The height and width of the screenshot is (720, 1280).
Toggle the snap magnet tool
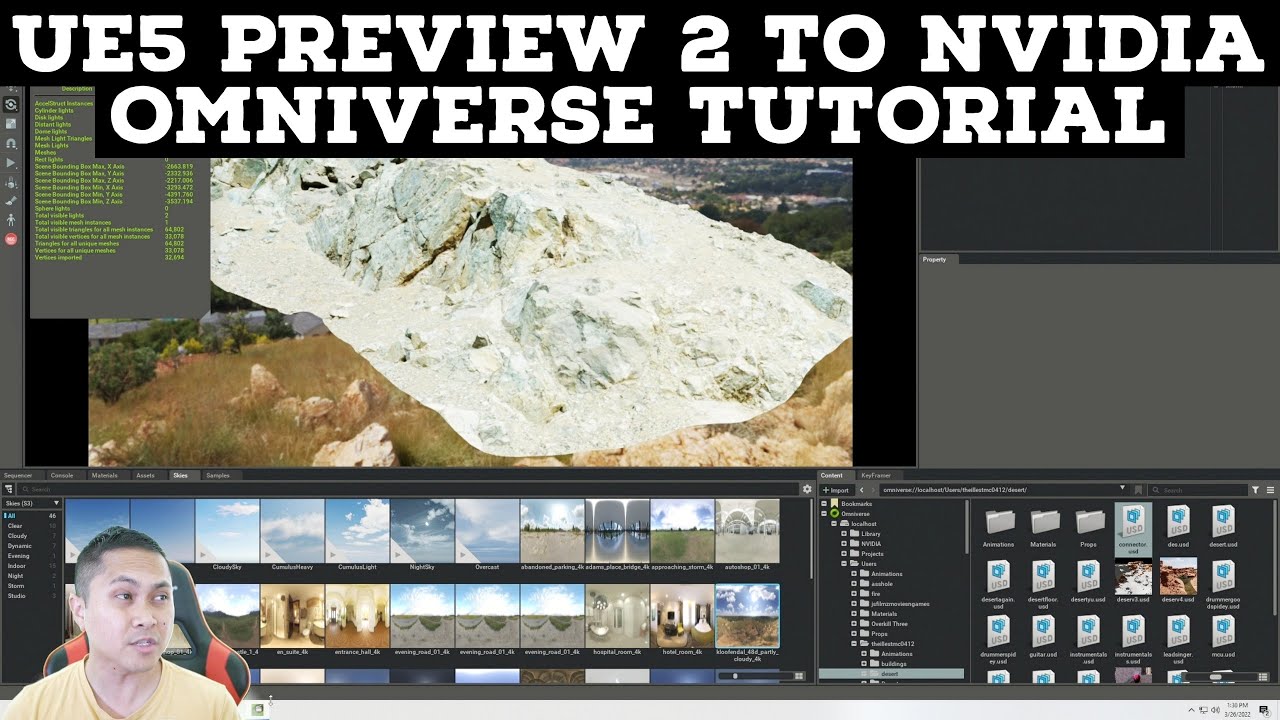(x=11, y=143)
